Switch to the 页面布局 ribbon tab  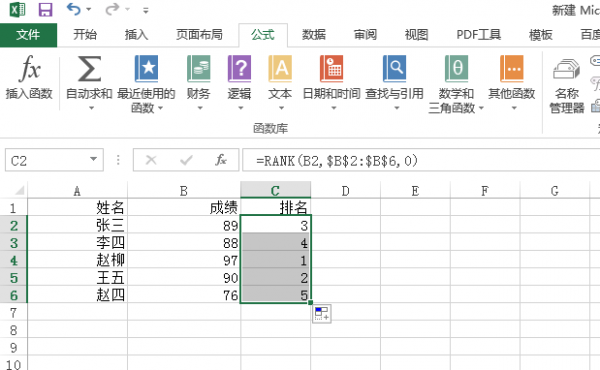click(x=199, y=35)
